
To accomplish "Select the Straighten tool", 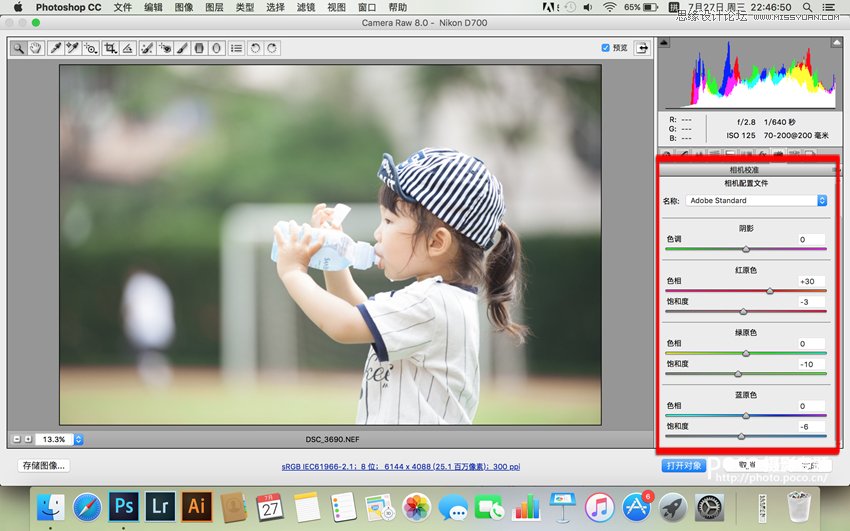I will (x=127, y=48).
